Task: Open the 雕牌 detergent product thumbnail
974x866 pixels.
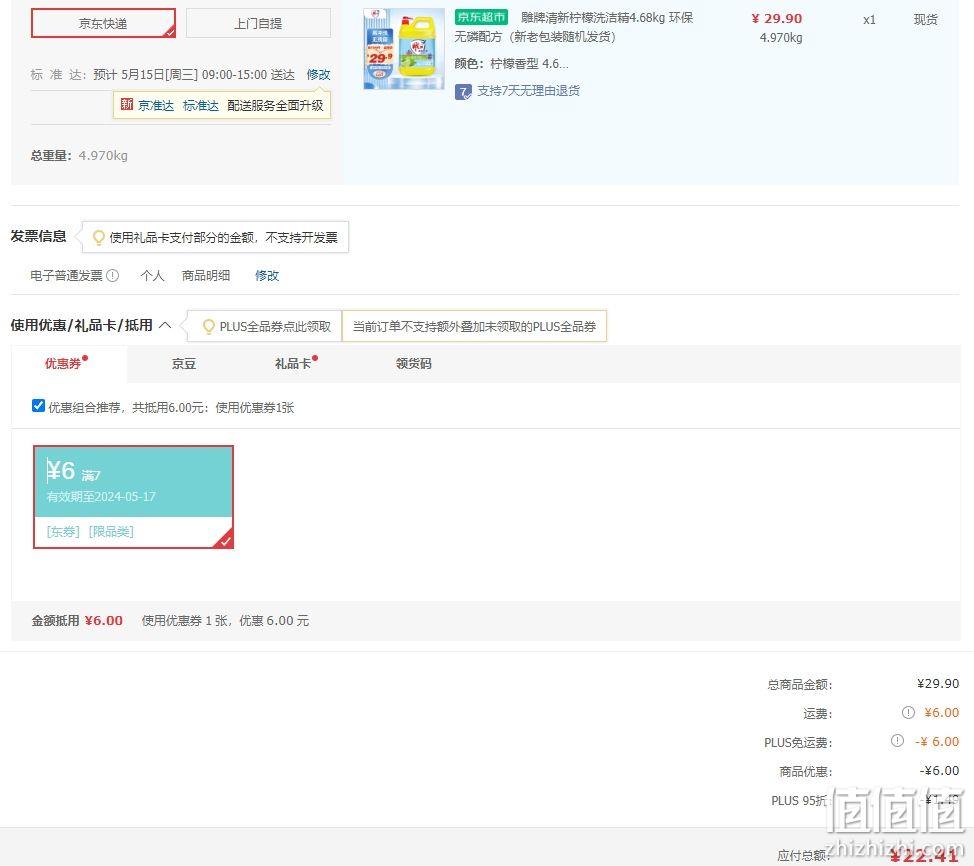Action: [404, 50]
